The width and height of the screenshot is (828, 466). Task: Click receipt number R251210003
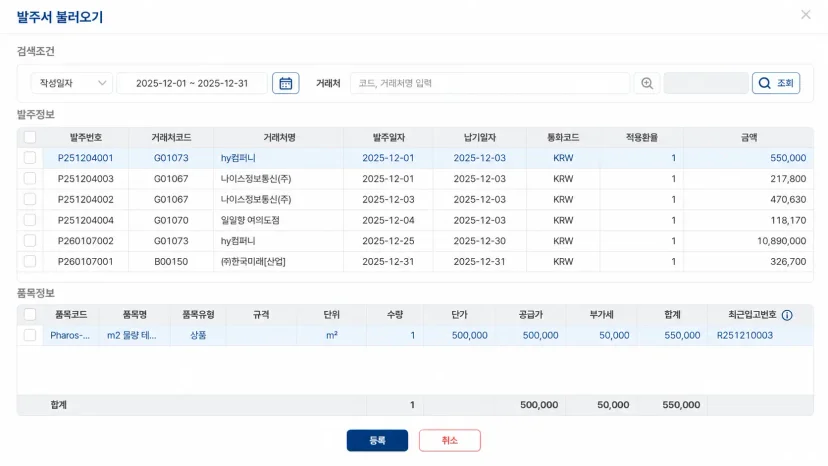pyautogui.click(x=745, y=335)
